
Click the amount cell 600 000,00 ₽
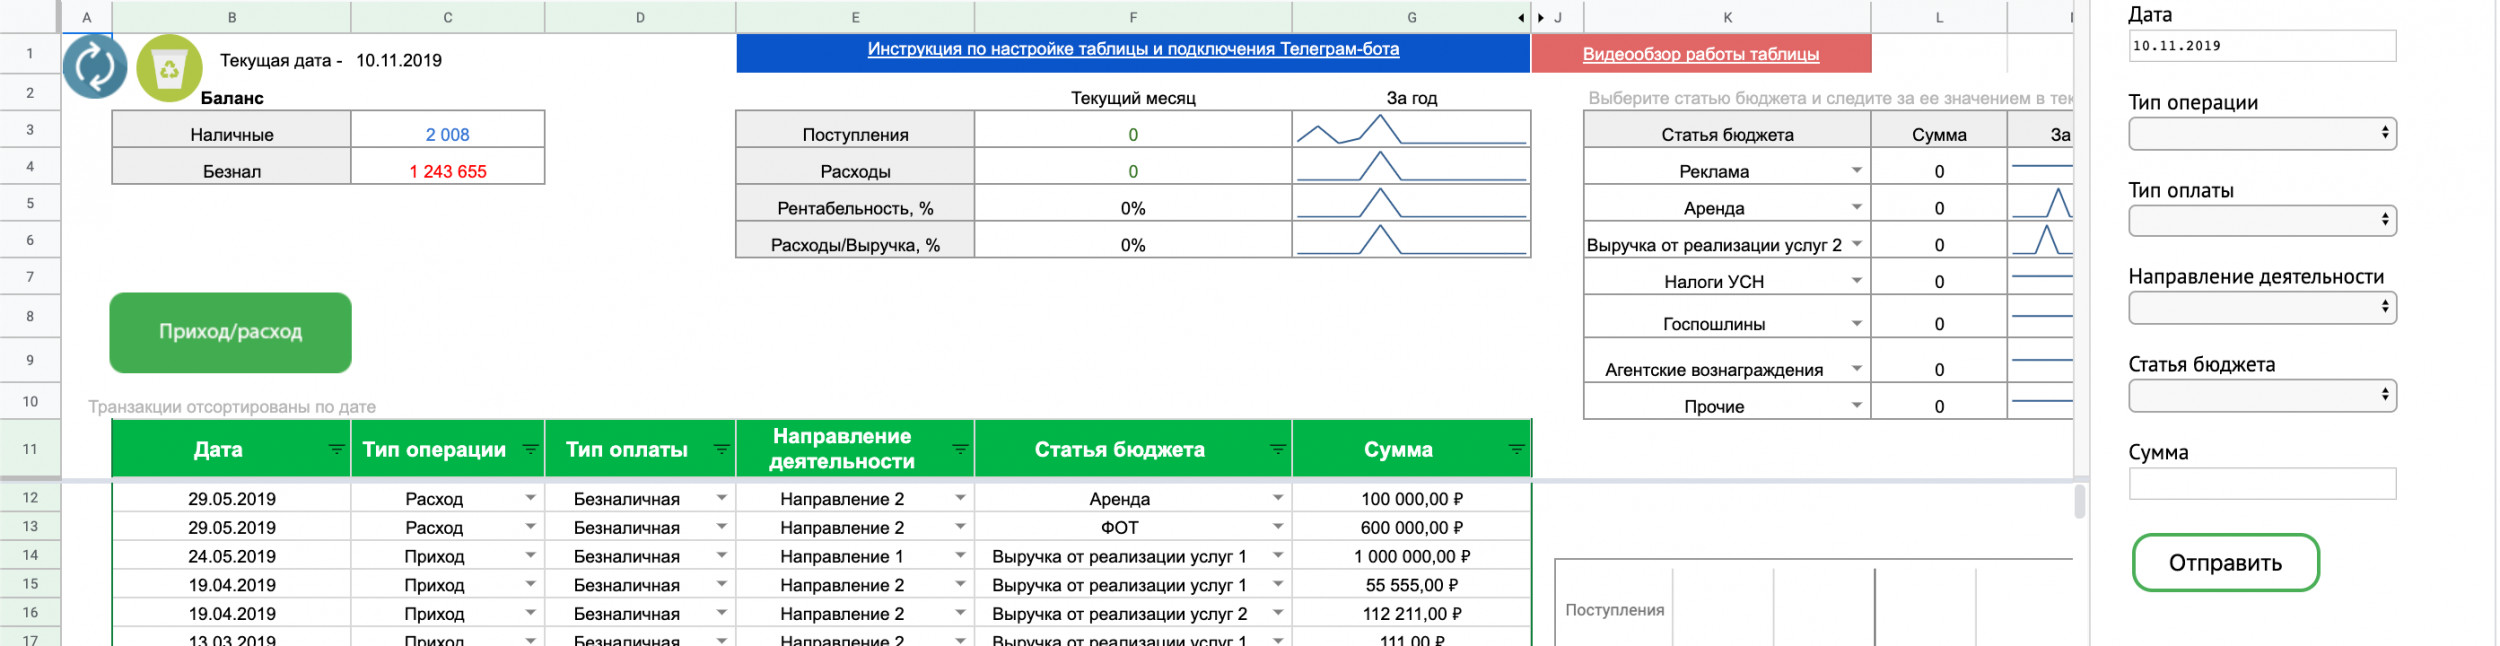tap(1411, 527)
